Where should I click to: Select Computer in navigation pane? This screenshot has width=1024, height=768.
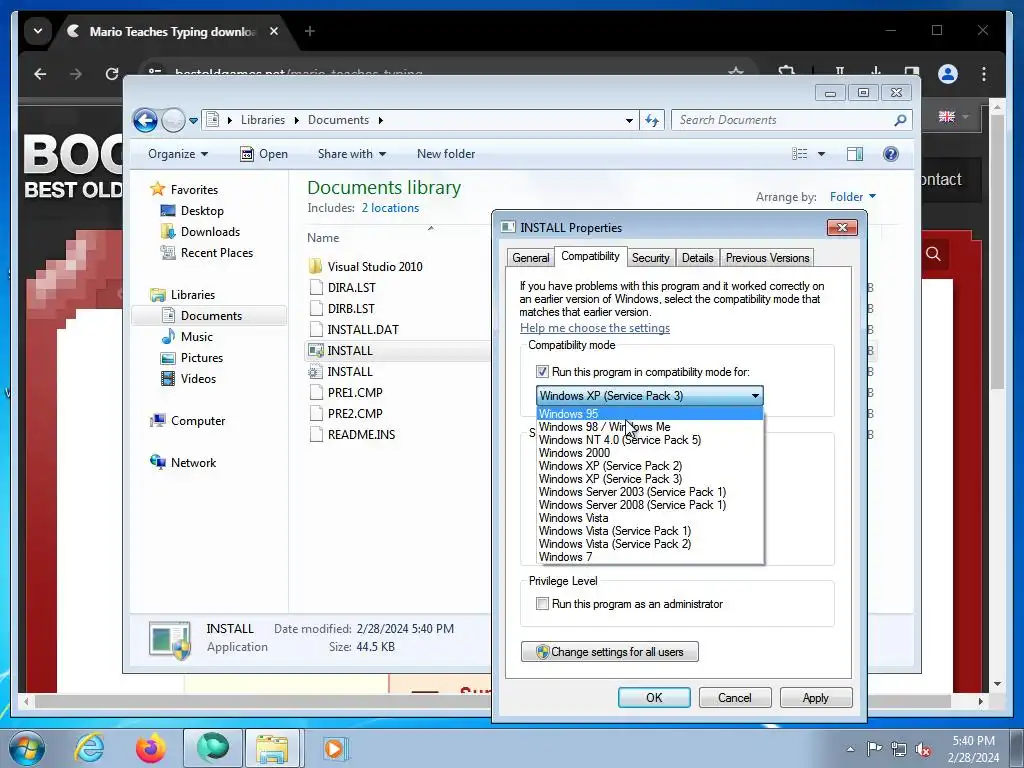[197, 421]
